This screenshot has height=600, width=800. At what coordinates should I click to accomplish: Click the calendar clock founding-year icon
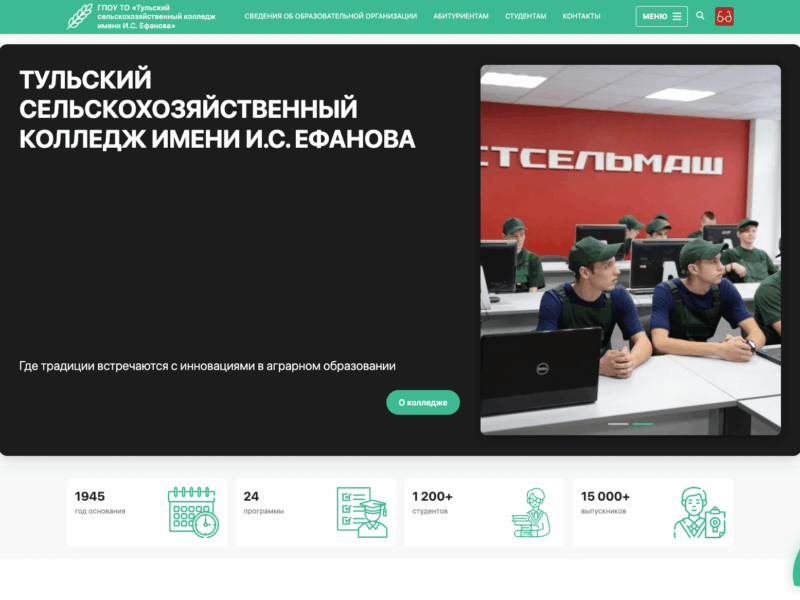point(193,512)
